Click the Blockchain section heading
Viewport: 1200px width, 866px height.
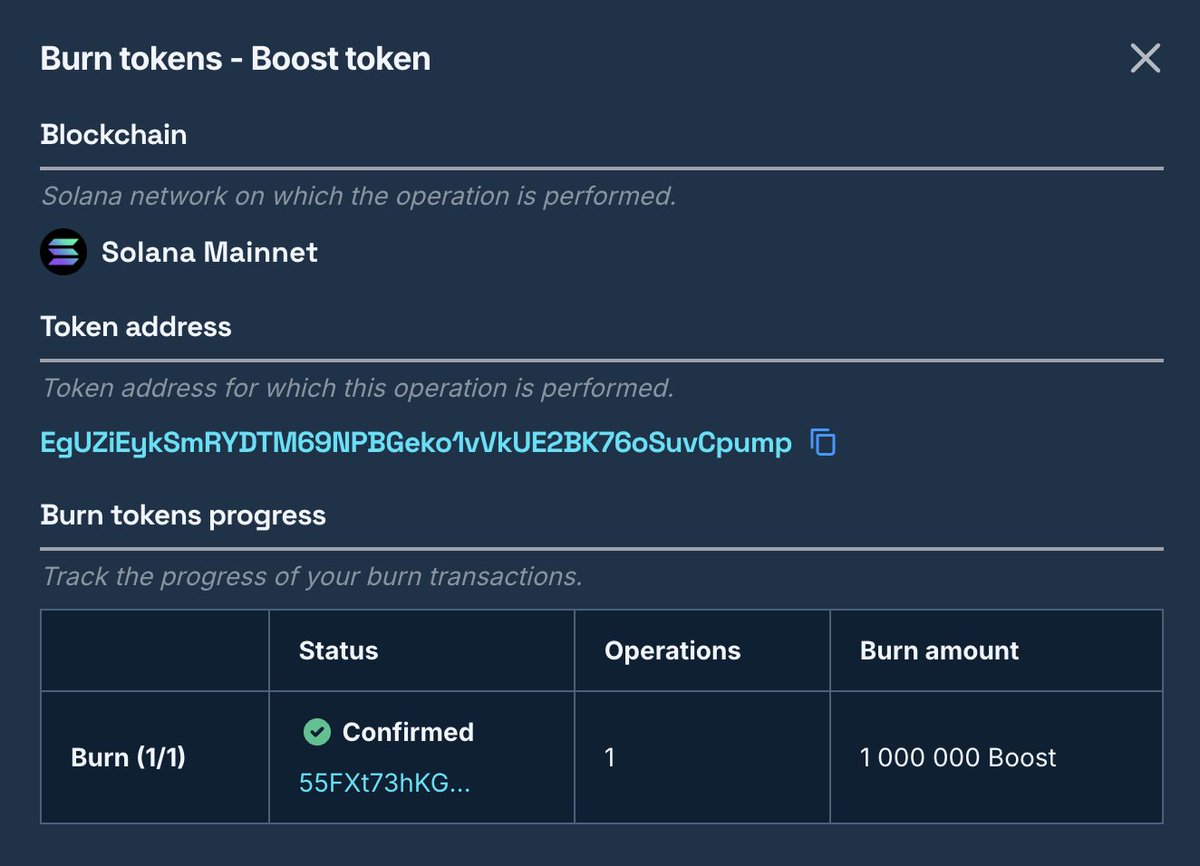coord(113,135)
